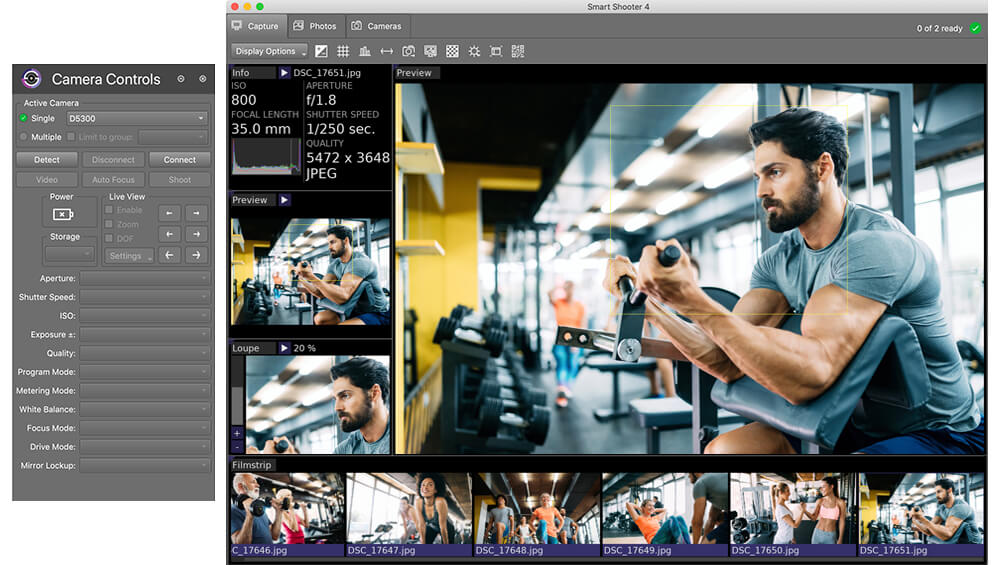The image size is (1000, 565).
Task: Open the Display Options dropdown
Action: (269, 51)
